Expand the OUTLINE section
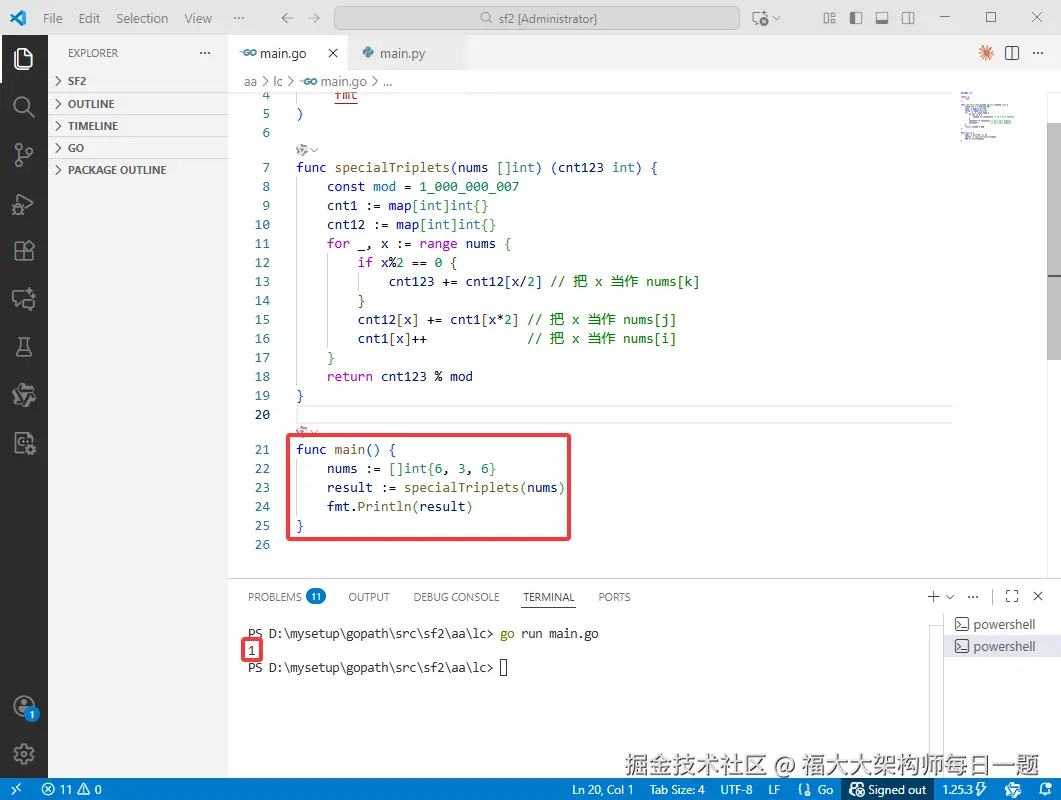The width and height of the screenshot is (1061, 800). click(138, 104)
